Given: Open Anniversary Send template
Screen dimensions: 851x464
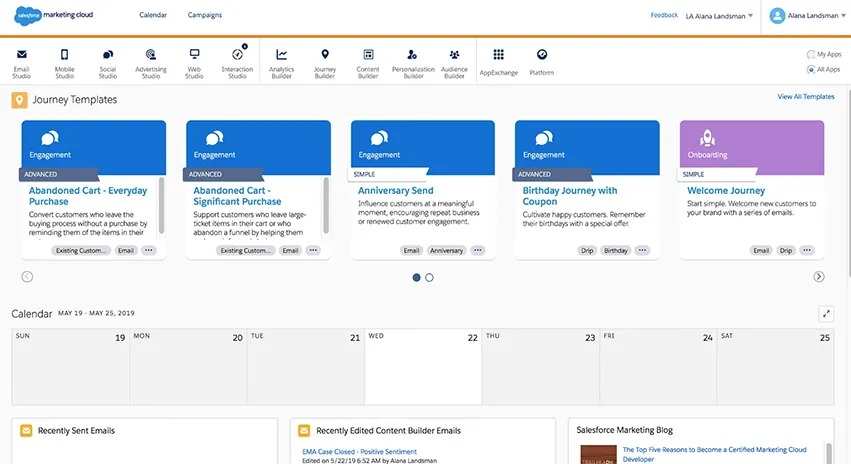Looking at the screenshot, I should tap(396, 190).
